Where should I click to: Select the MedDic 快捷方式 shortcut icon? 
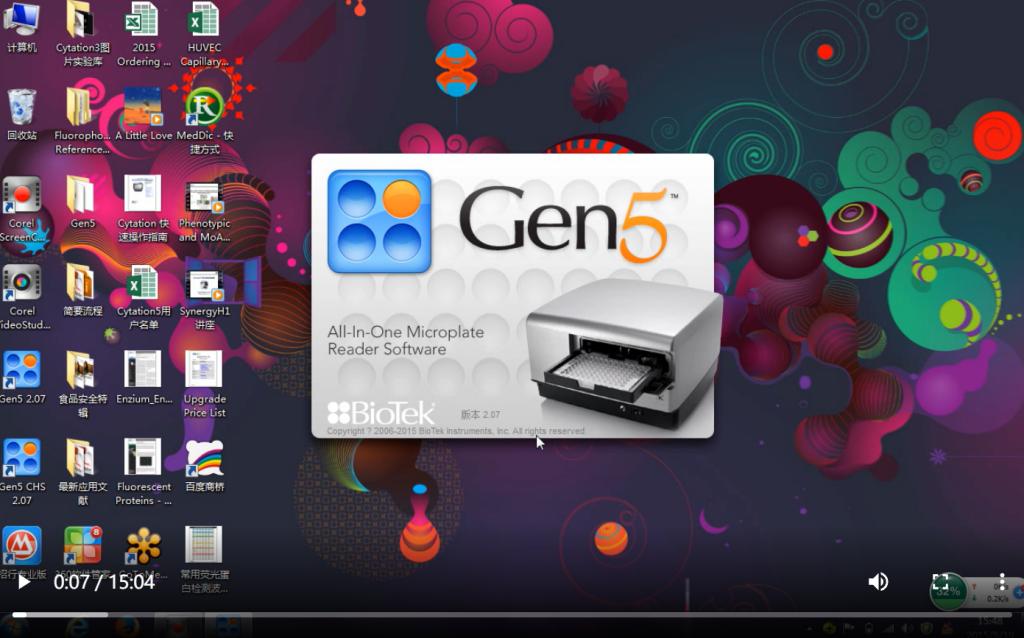point(205,121)
